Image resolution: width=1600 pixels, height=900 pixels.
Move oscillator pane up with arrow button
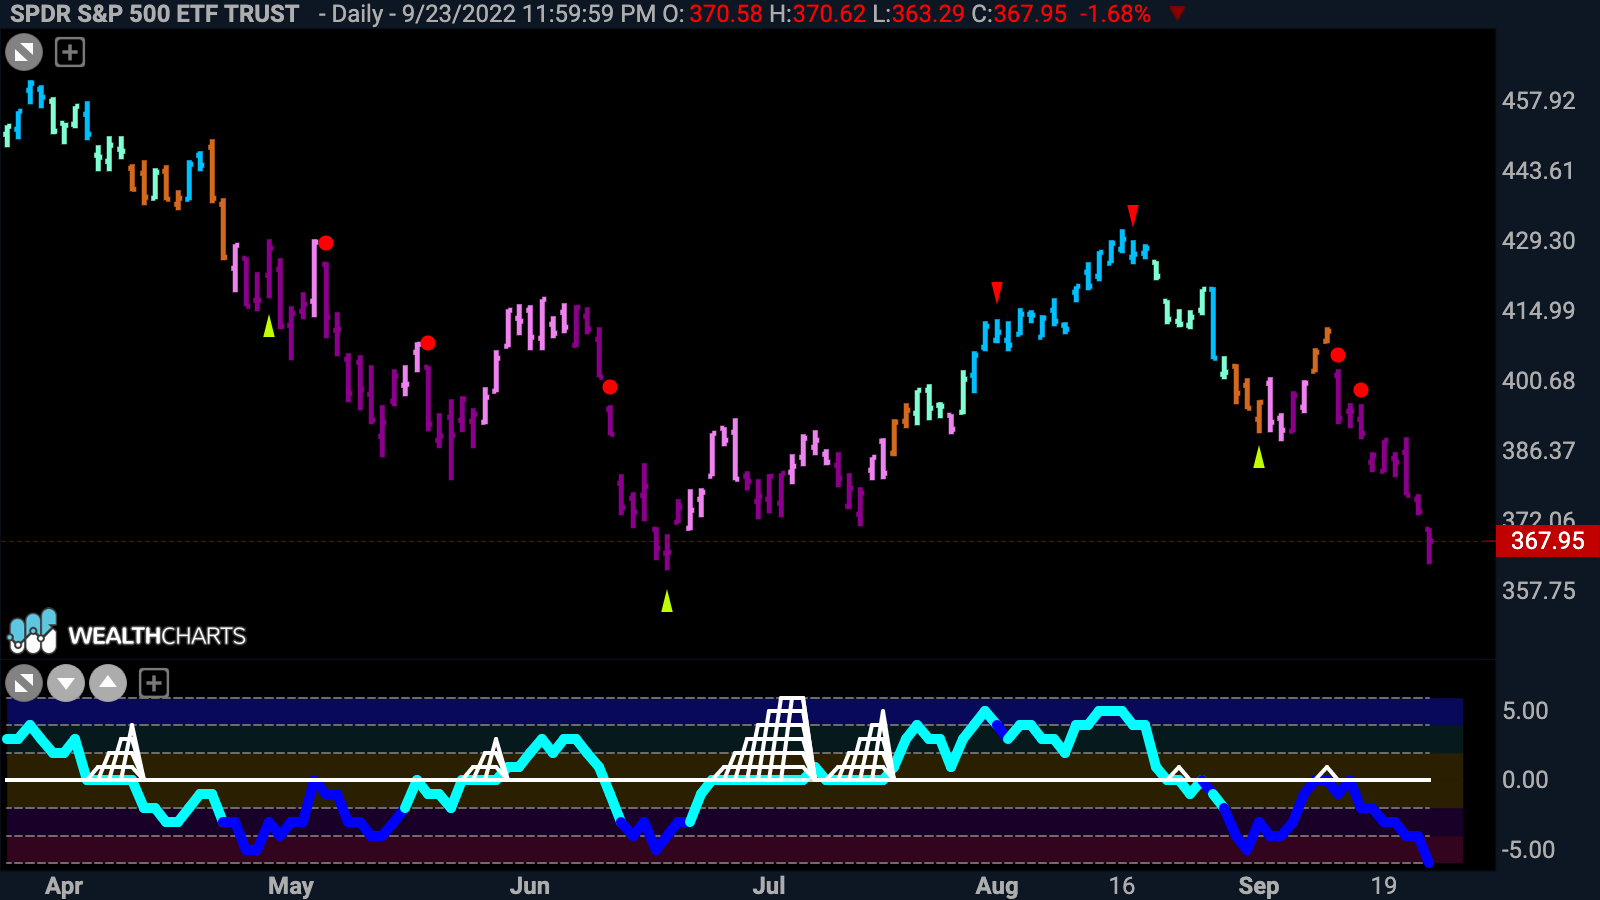(108, 684)
